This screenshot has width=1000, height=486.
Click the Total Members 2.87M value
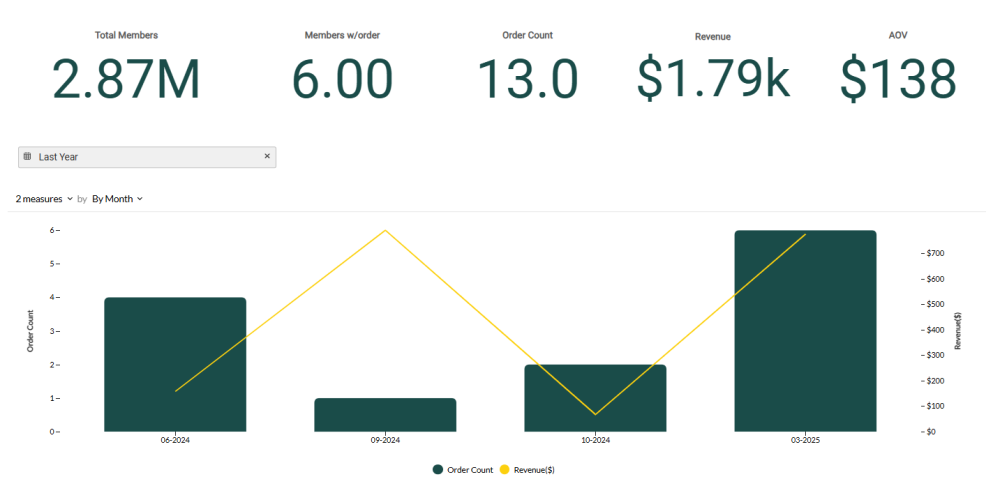[126, 80]
